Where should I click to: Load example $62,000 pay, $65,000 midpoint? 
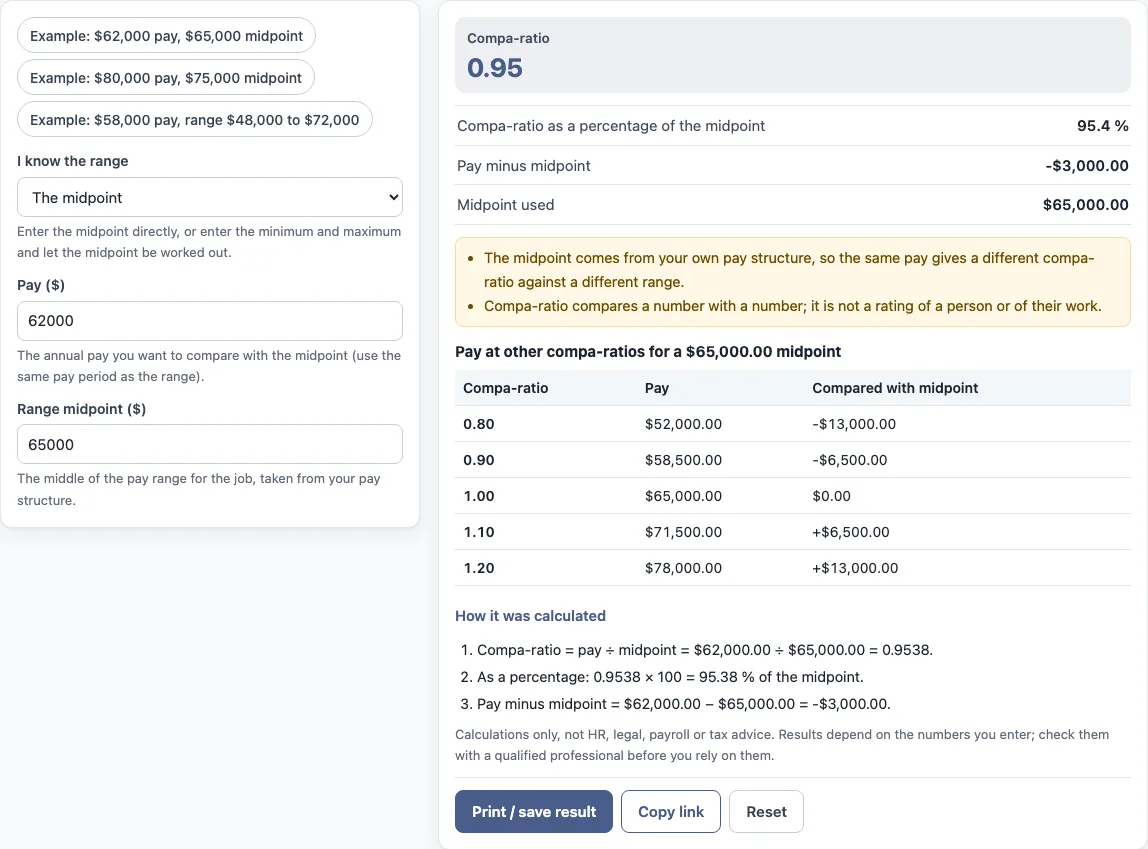pyautogui.click(x=166, y=36)
